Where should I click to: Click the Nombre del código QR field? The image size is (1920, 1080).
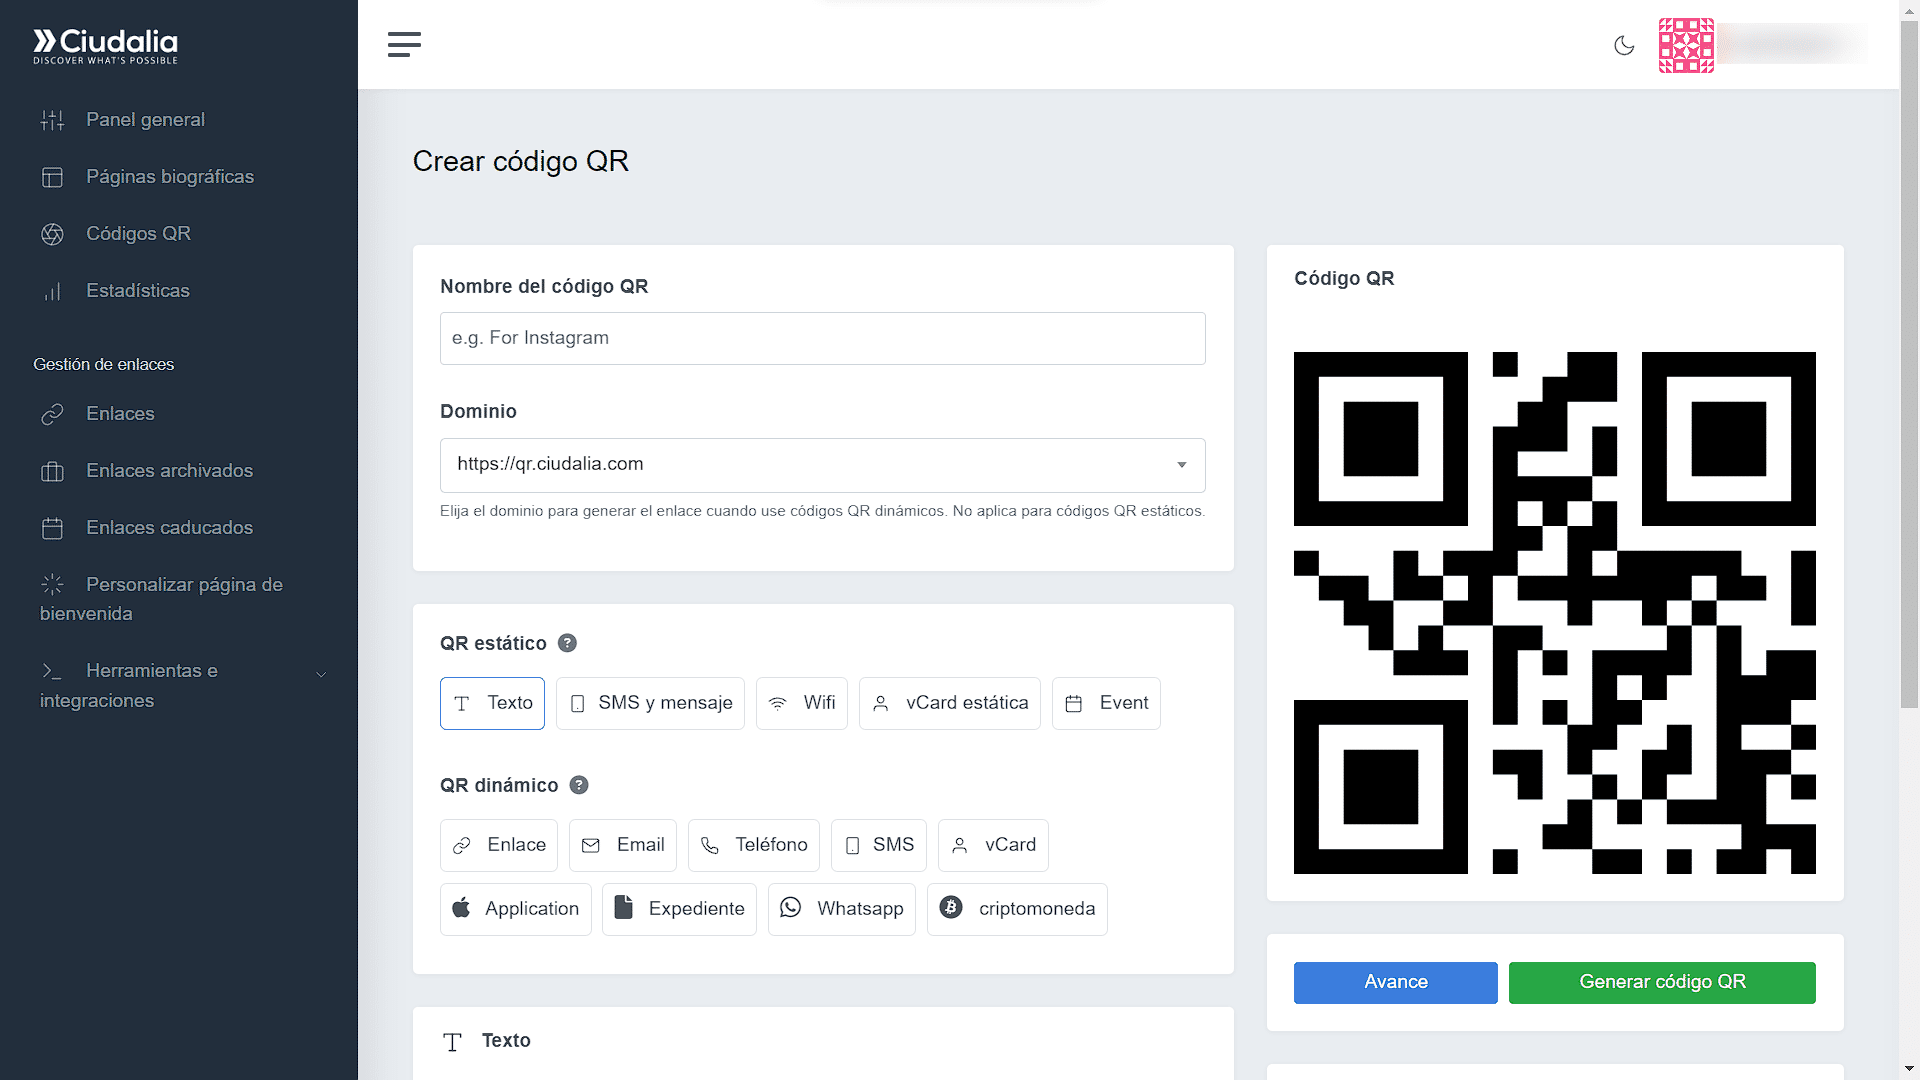822,338
